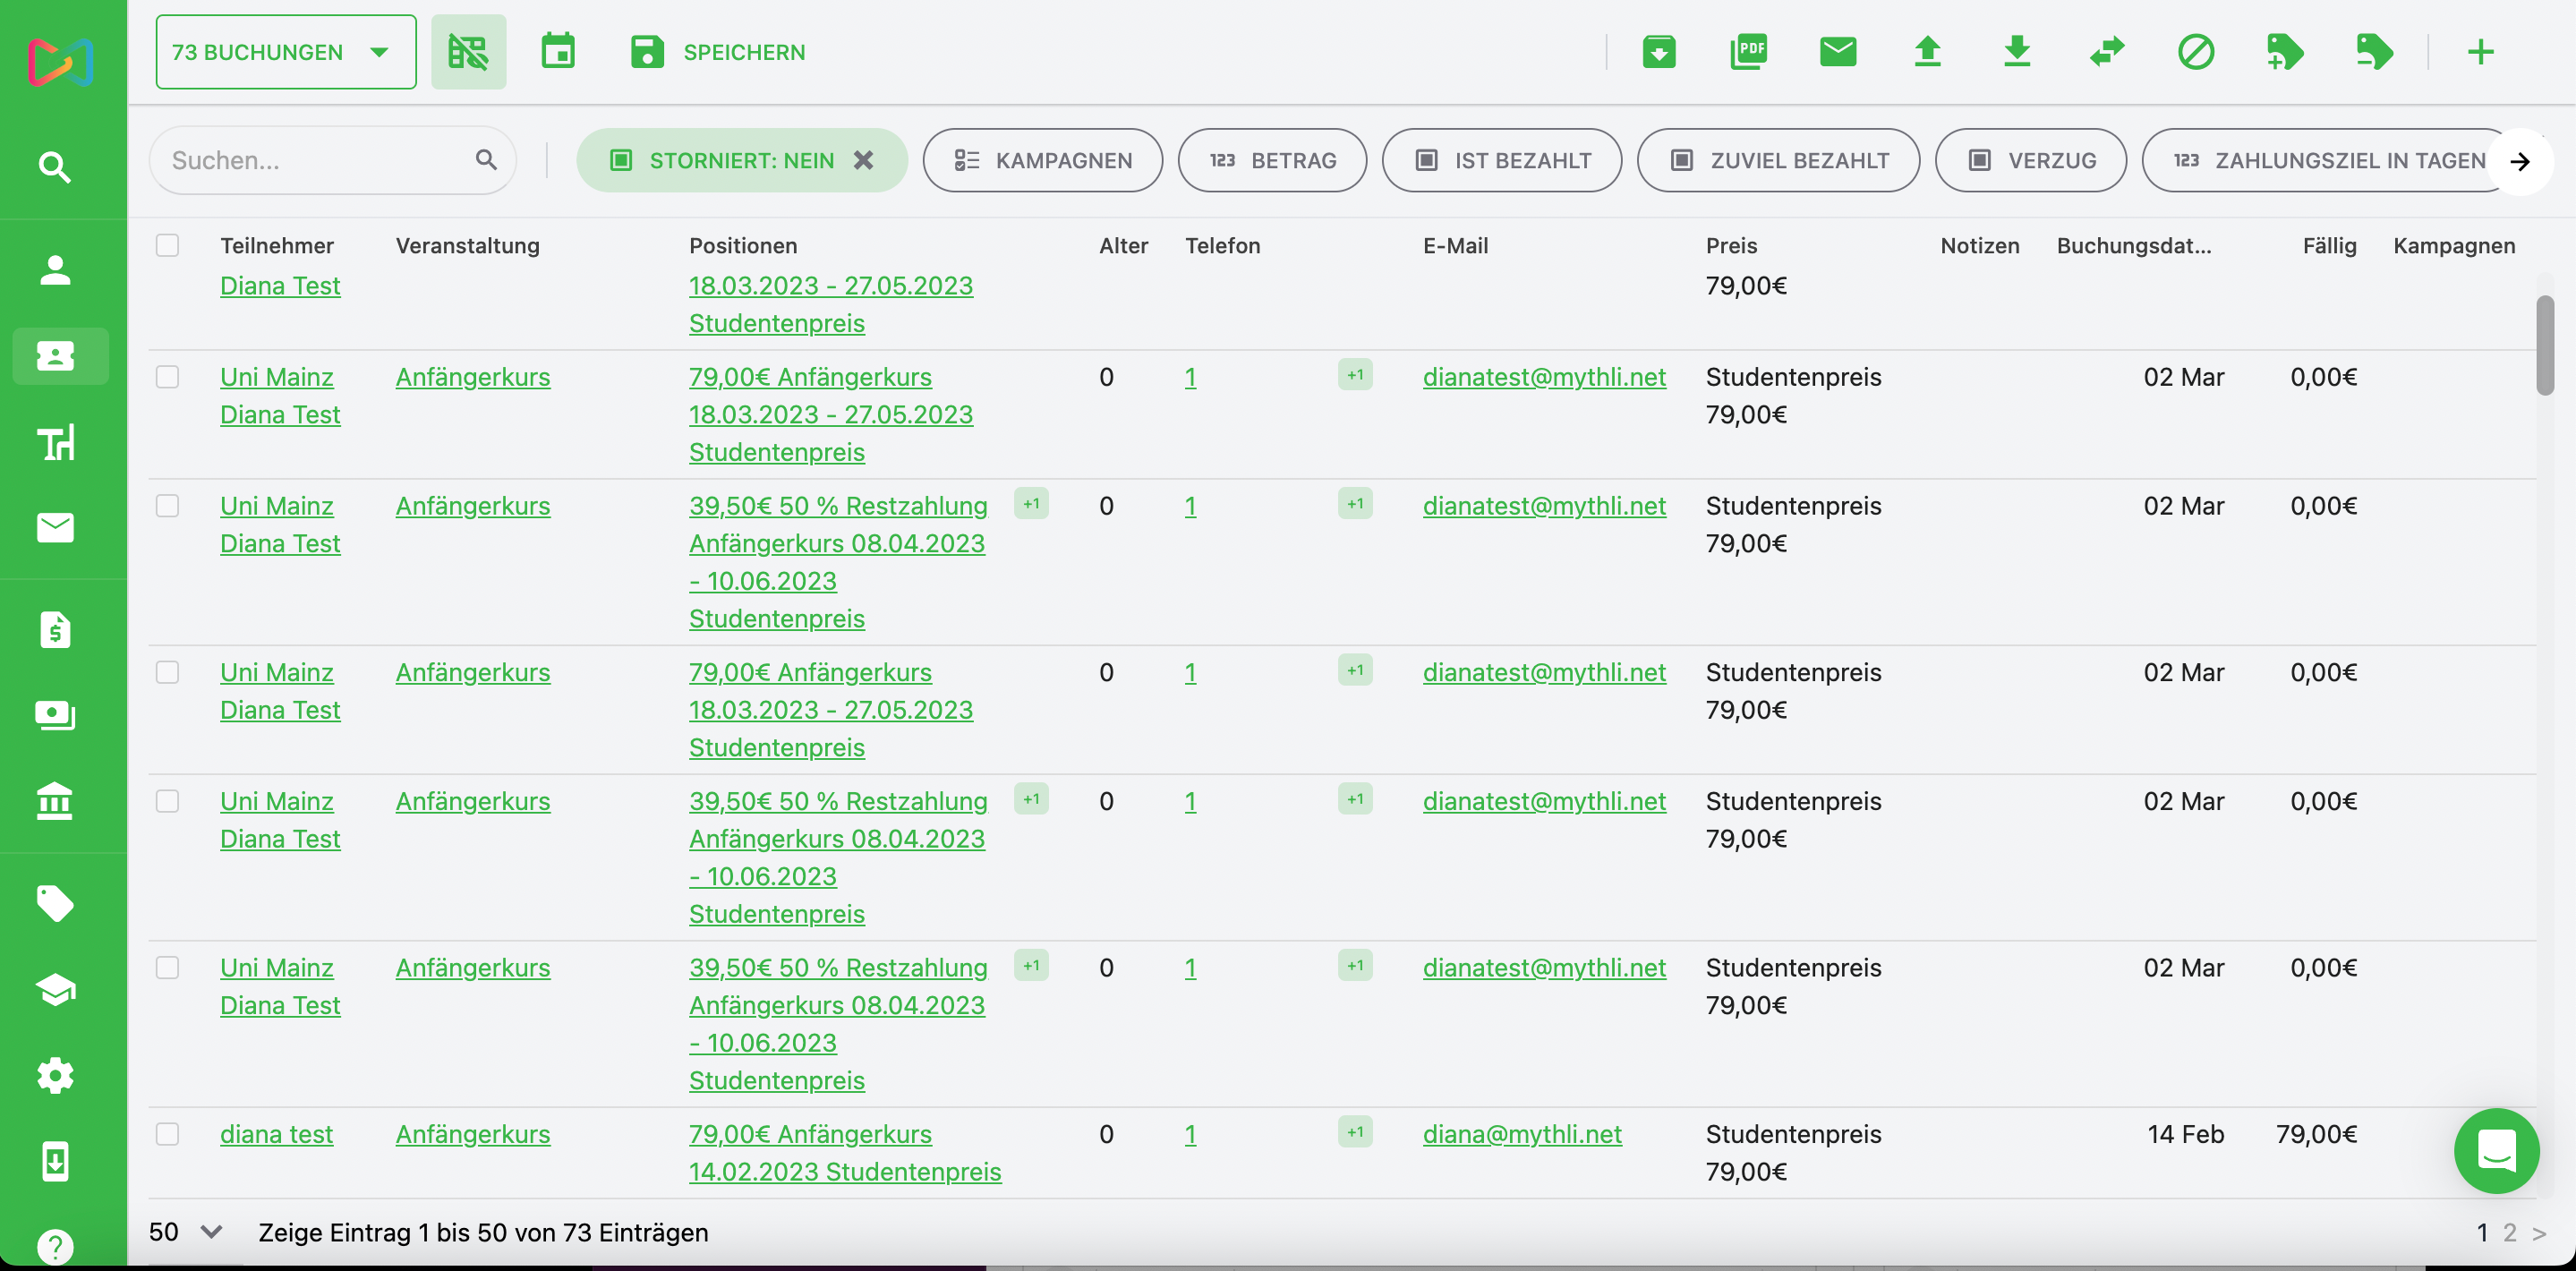Open the settings gear in the sidebar
Image resolution: width=2576 pixels, height=1271 pixels.
pos(56,1075)
